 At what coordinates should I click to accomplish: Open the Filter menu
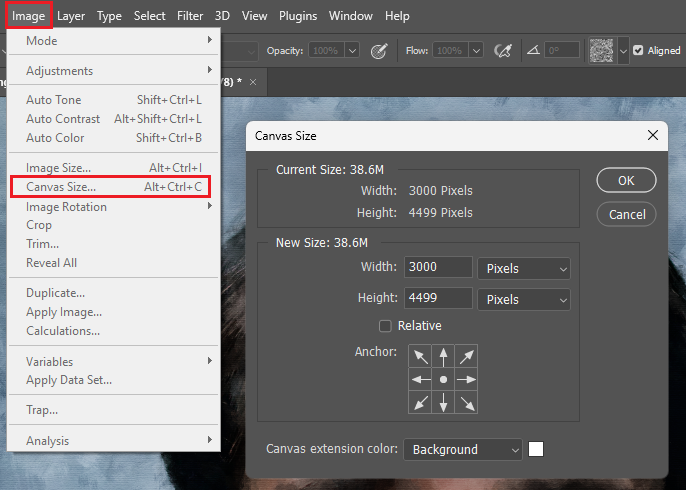pos(190,16)
